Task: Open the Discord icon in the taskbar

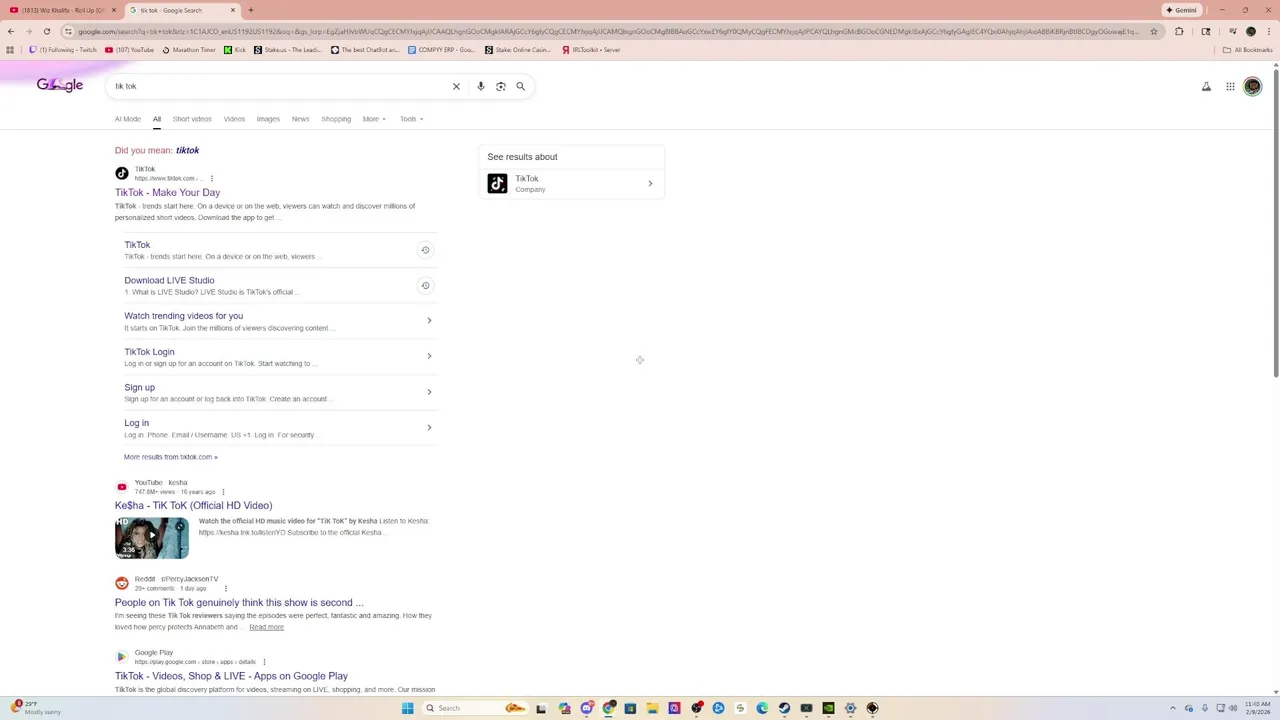Action: pos(587,708)
